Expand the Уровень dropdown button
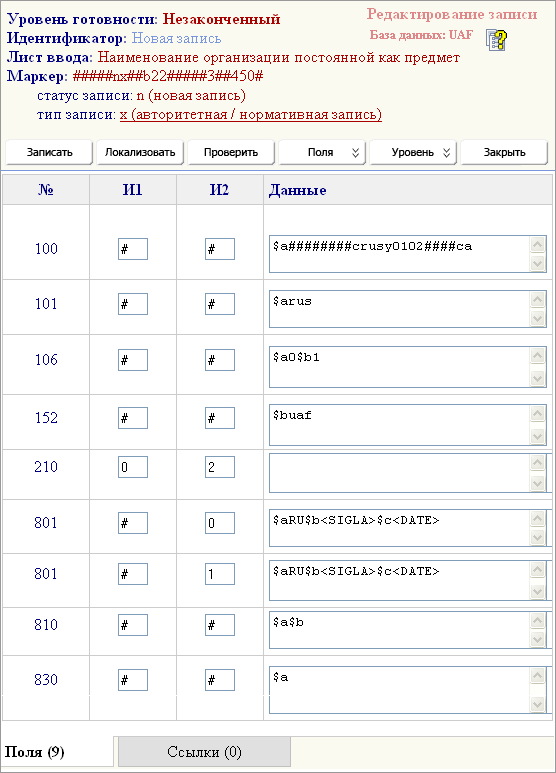Viewport: 556px width, 773px height. coord(413,152)
